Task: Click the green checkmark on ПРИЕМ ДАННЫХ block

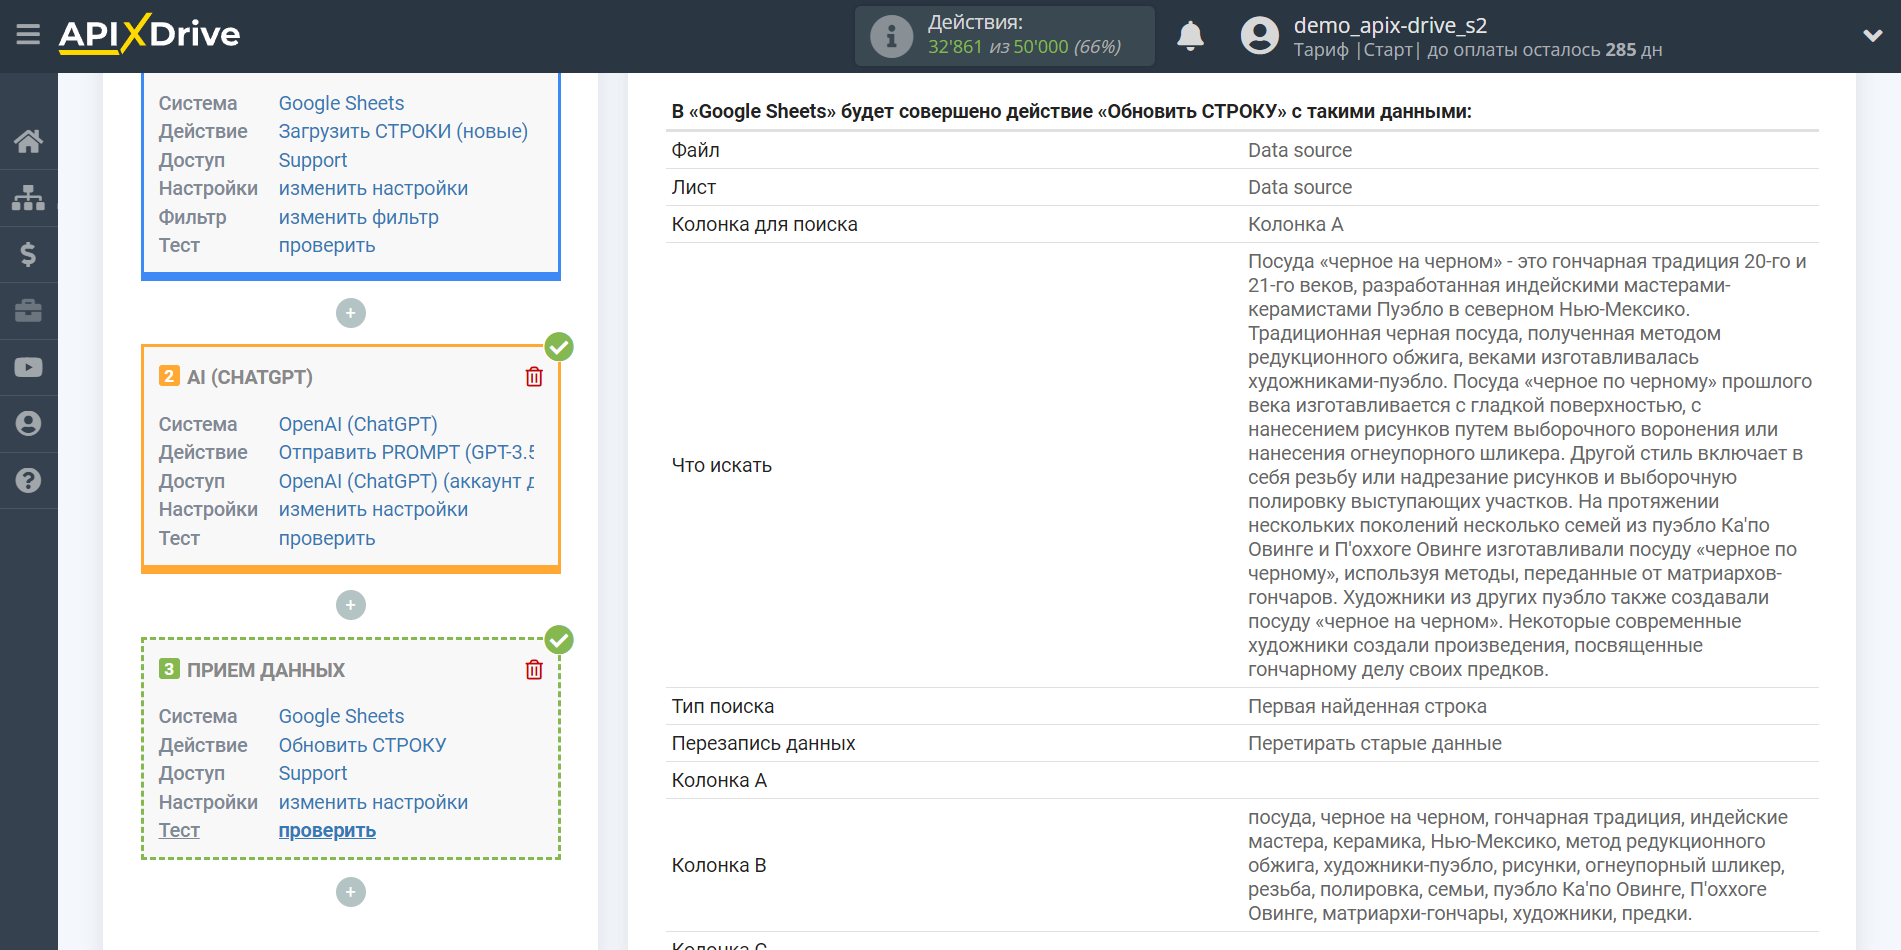Action: [x=559, y=639]
